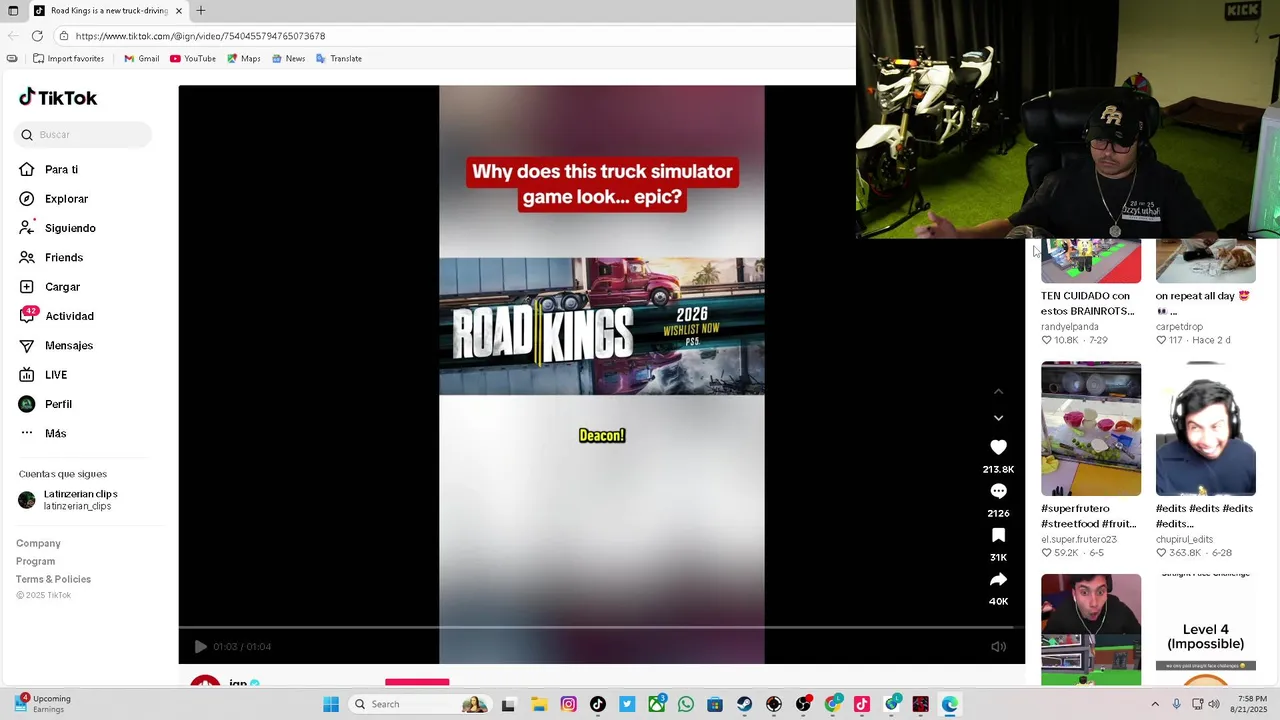Viewport: 1280px width, 720px height.
Task: Open Microsoft Store from taskbar
Action: click(x=715, y=704)
